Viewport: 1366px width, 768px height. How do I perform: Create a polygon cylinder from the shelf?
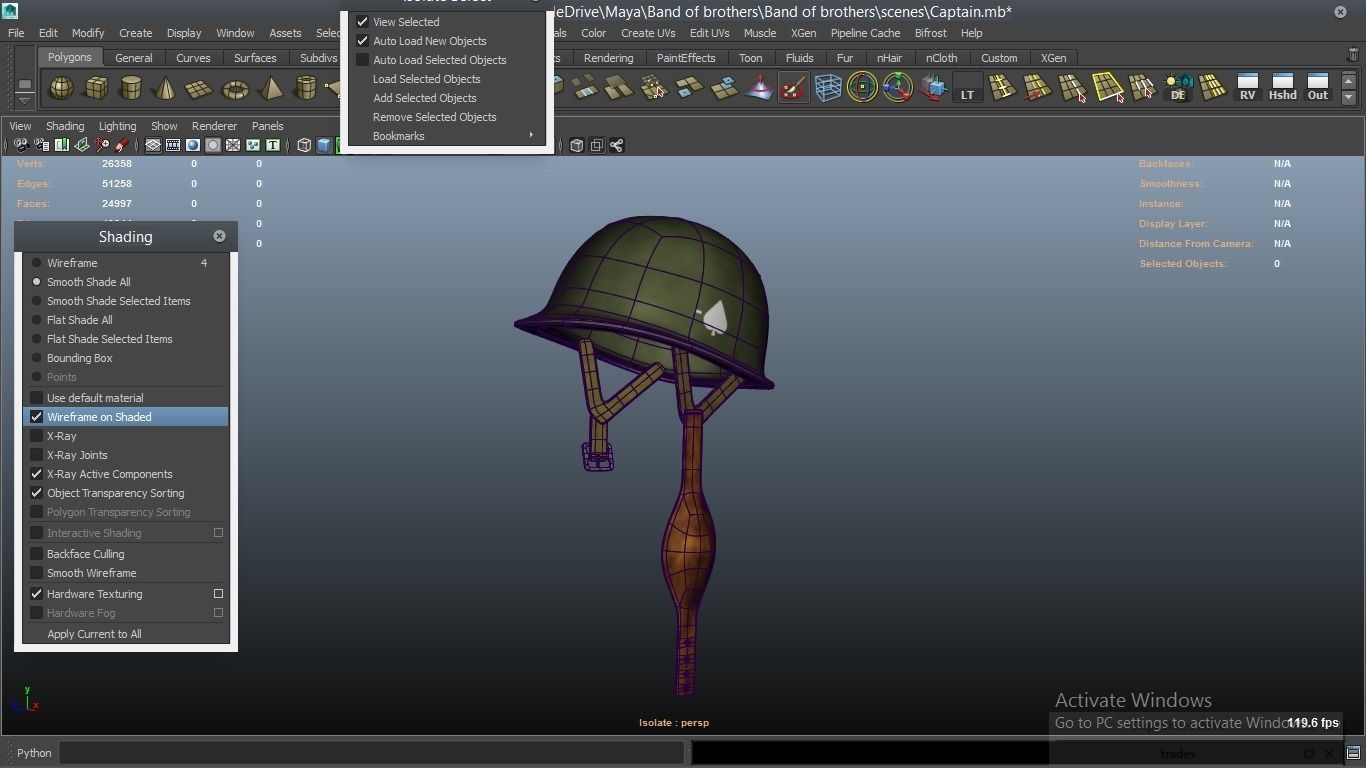click(x=131, y=89)
